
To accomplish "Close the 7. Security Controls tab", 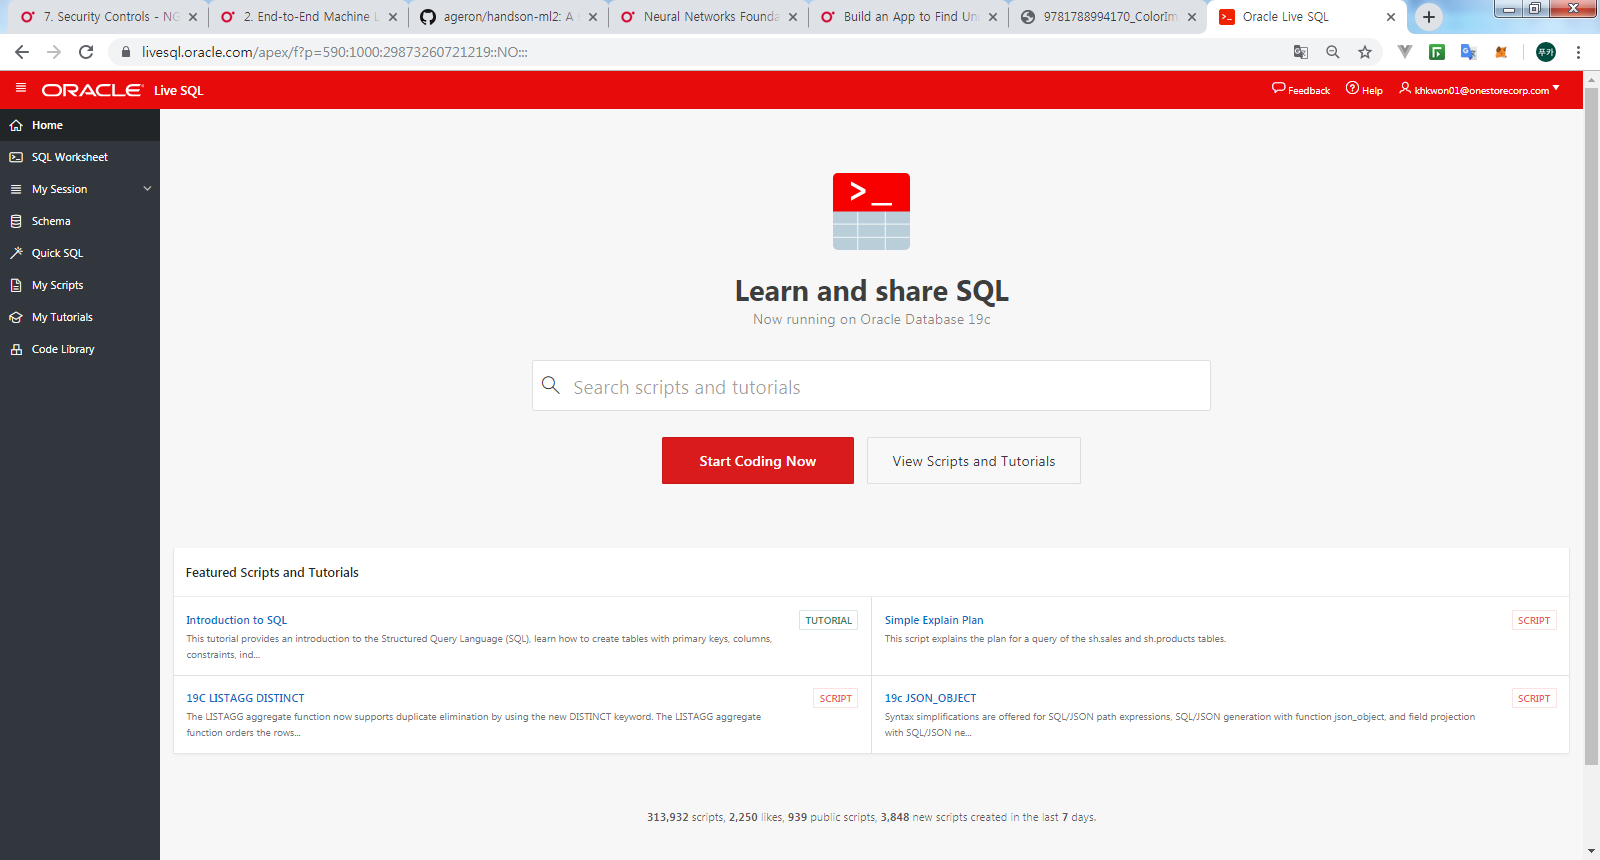I will pos(193,16).
